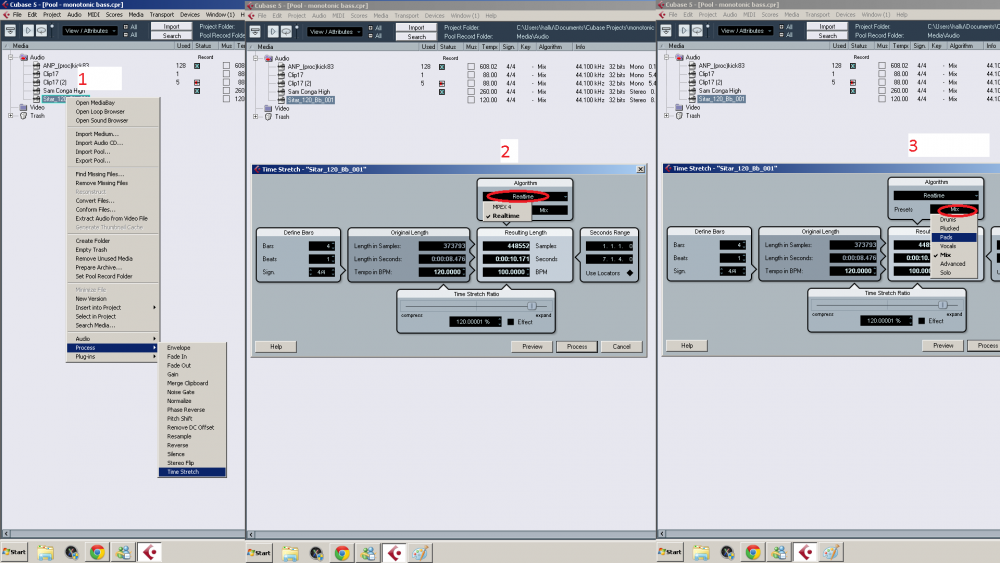Click status icon of Clip17 (2) in left Pool
The height and width of the screenshot is (563, 1000).
tap(197, 82)
